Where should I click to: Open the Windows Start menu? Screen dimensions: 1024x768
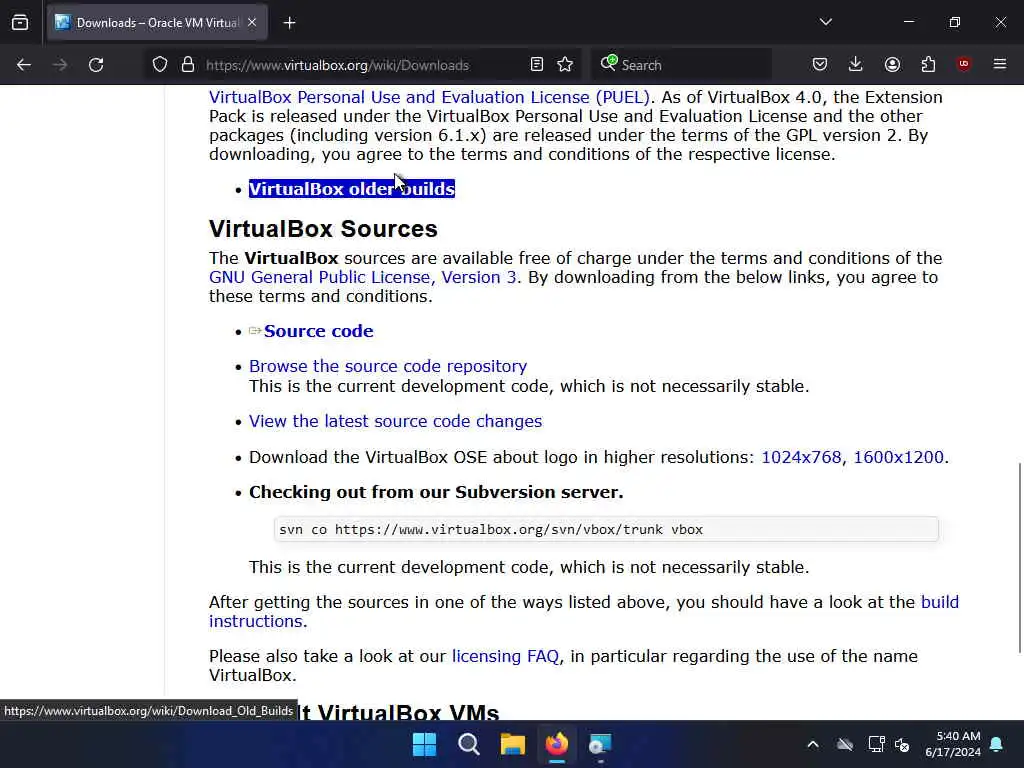pyautogui.click(x=424, y=744)
